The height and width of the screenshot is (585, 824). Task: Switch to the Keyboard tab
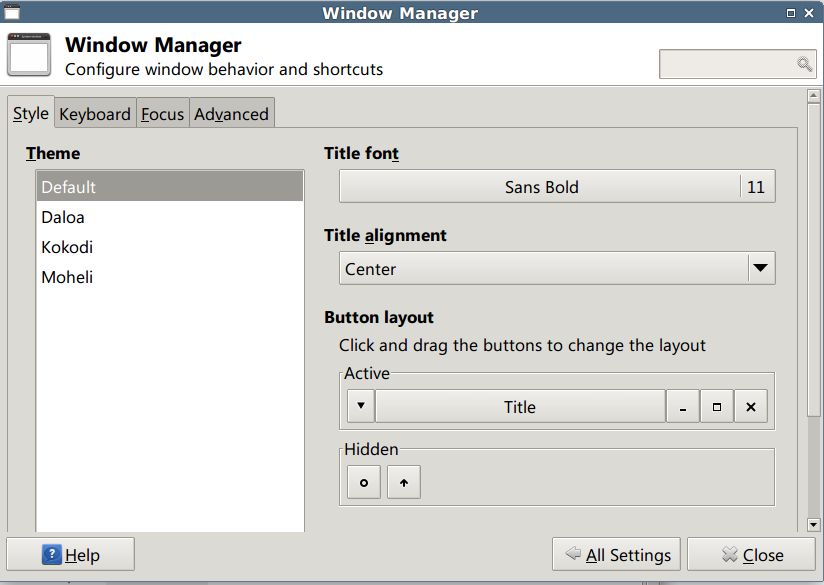coord(95,114)
